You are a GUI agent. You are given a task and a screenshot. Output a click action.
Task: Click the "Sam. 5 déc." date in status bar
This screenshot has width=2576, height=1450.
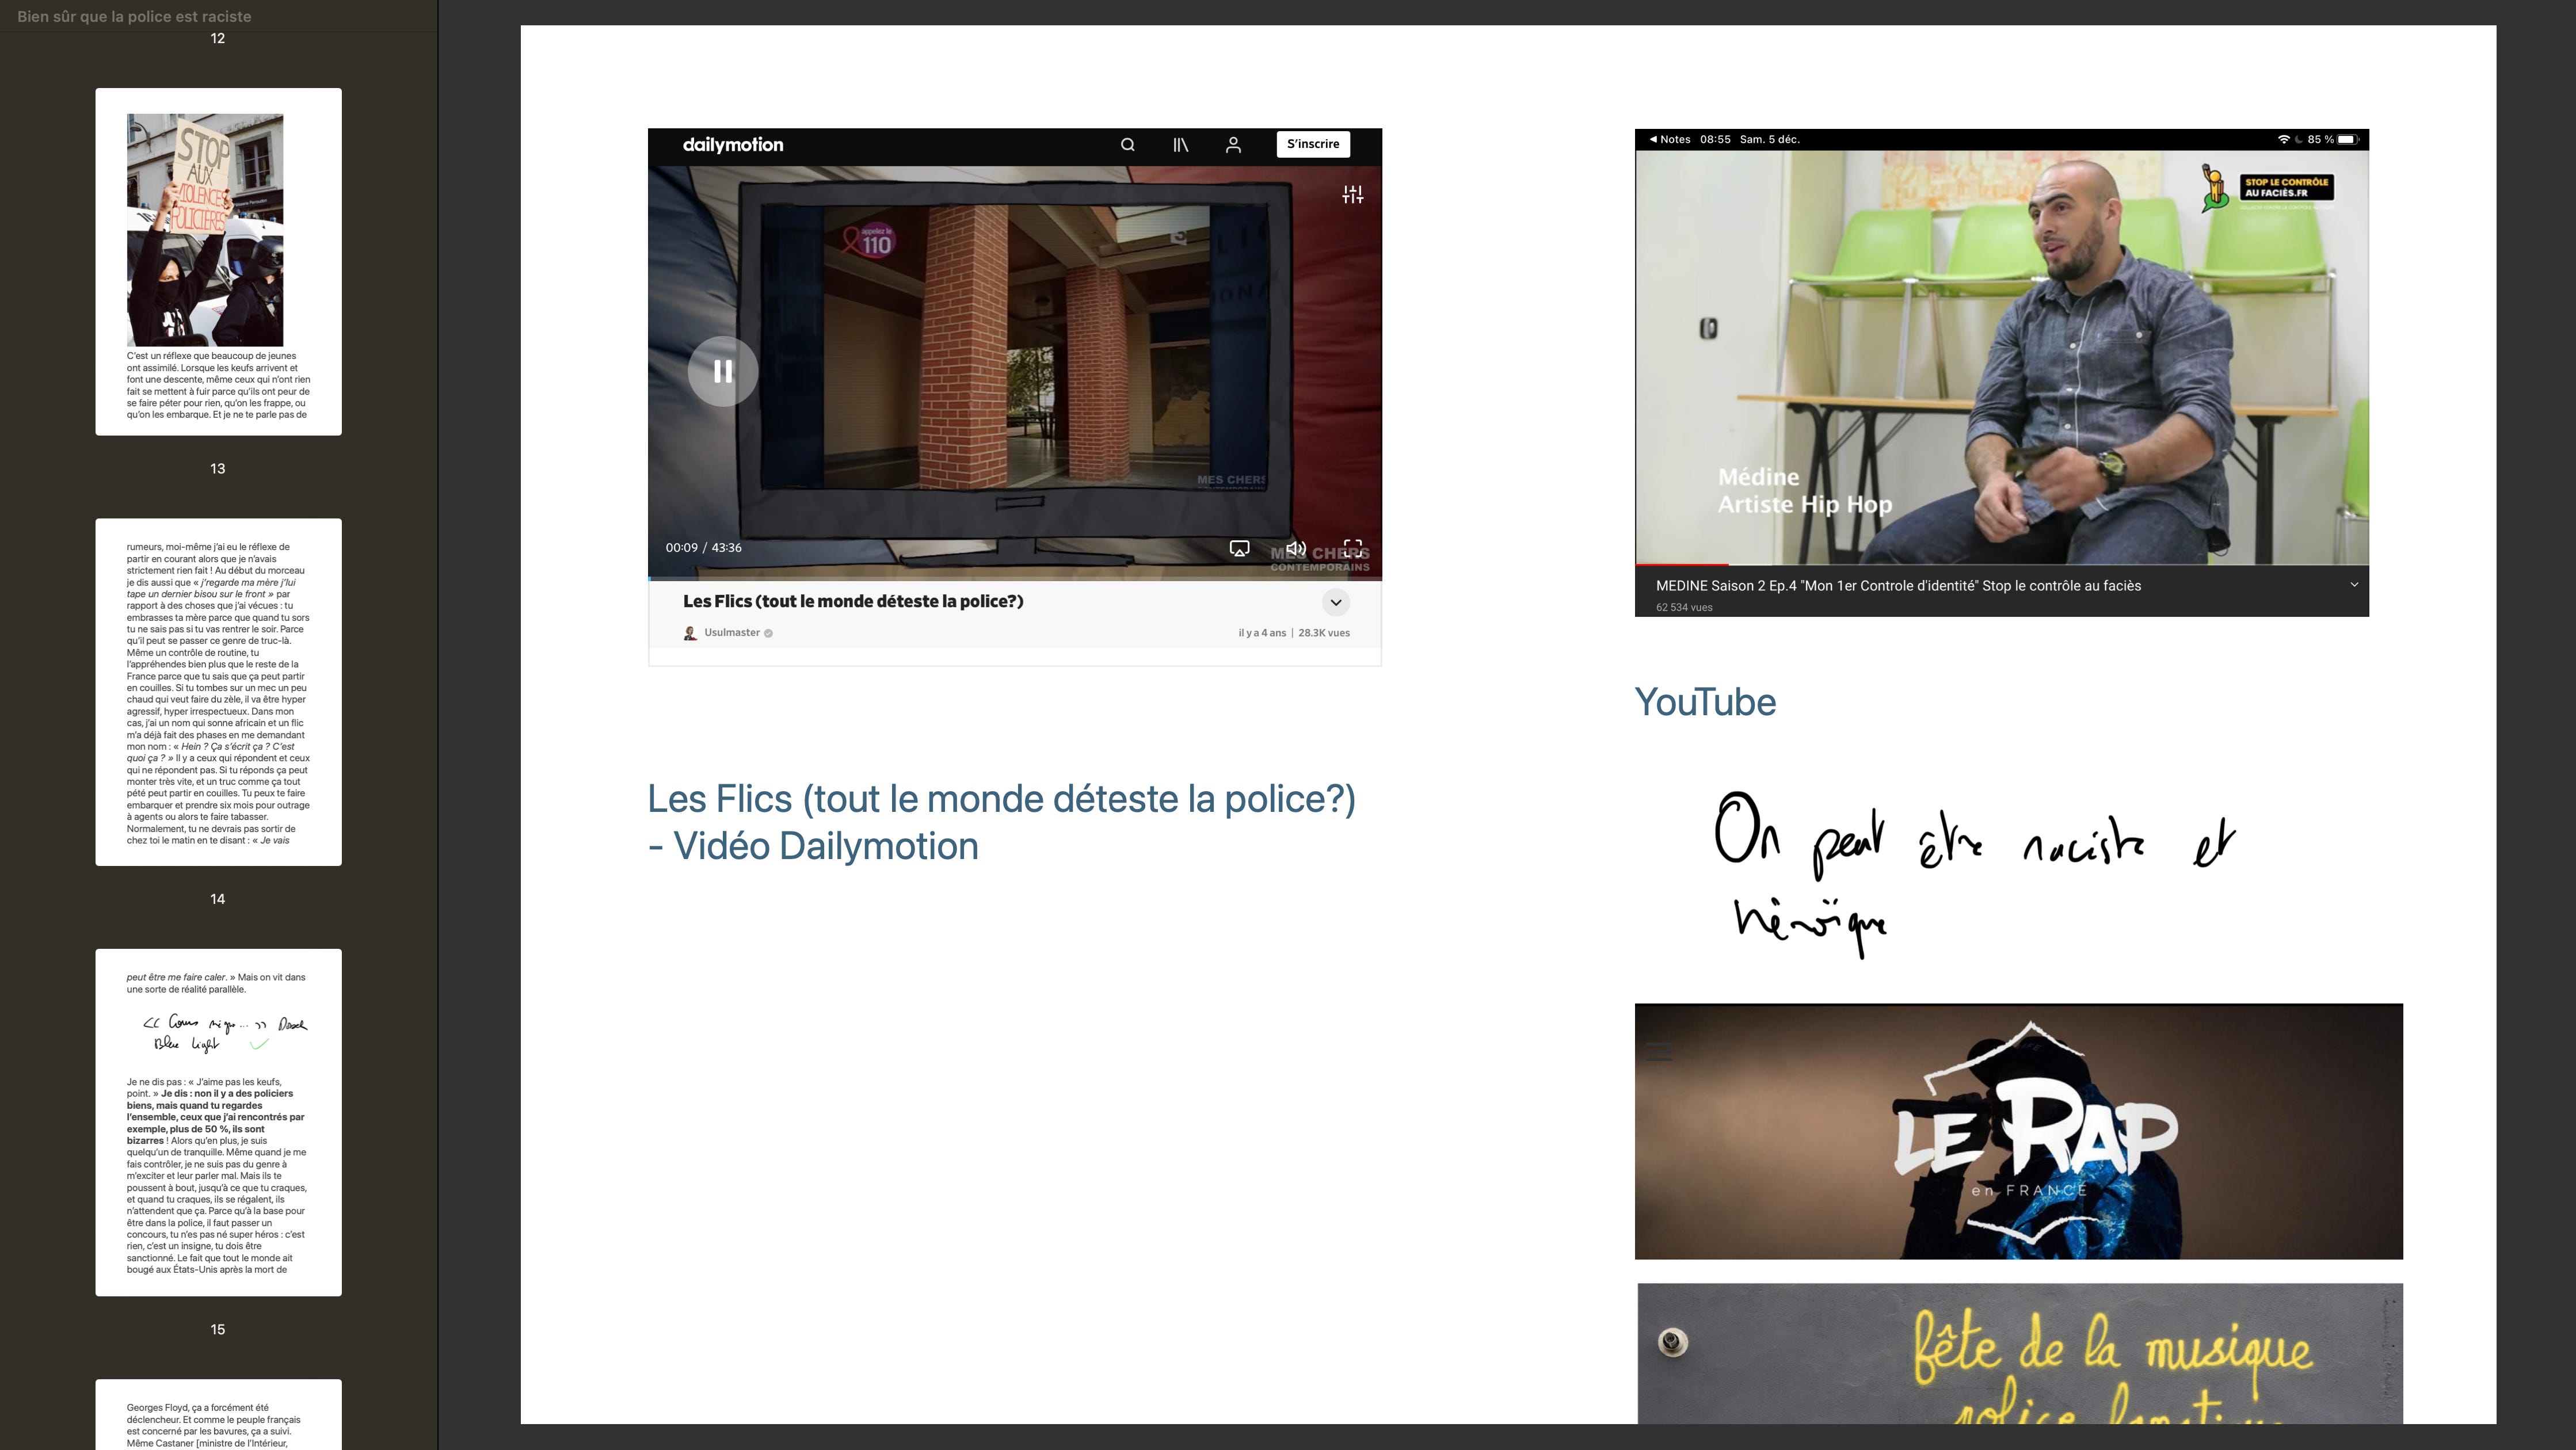click(1770, 140)
